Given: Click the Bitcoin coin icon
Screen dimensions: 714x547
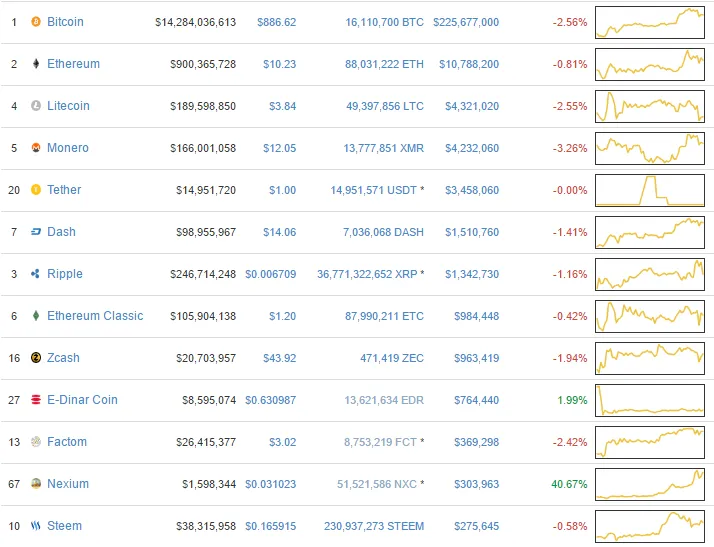Looking at the screenshot, I should pos(36,21).
